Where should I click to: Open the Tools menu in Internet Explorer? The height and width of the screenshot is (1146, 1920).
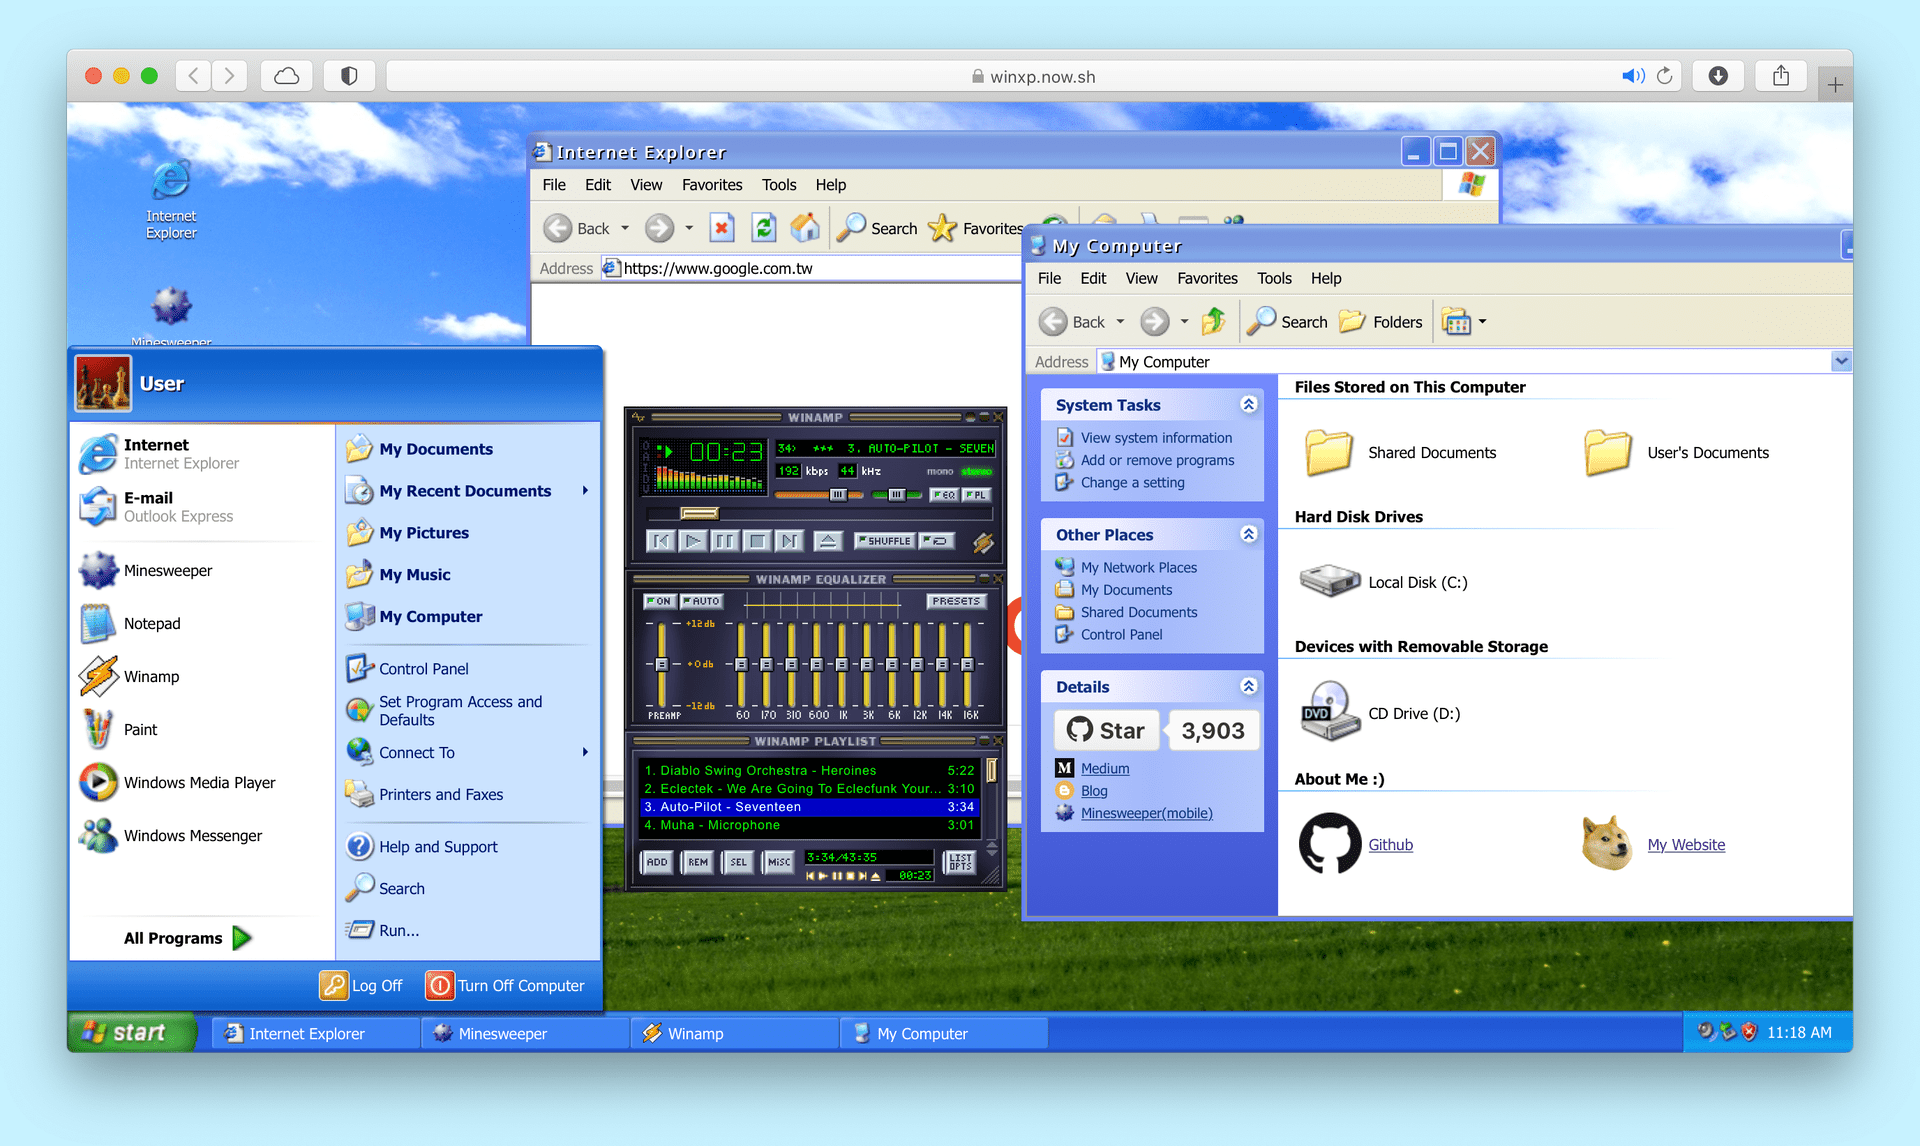pos(778,185)
